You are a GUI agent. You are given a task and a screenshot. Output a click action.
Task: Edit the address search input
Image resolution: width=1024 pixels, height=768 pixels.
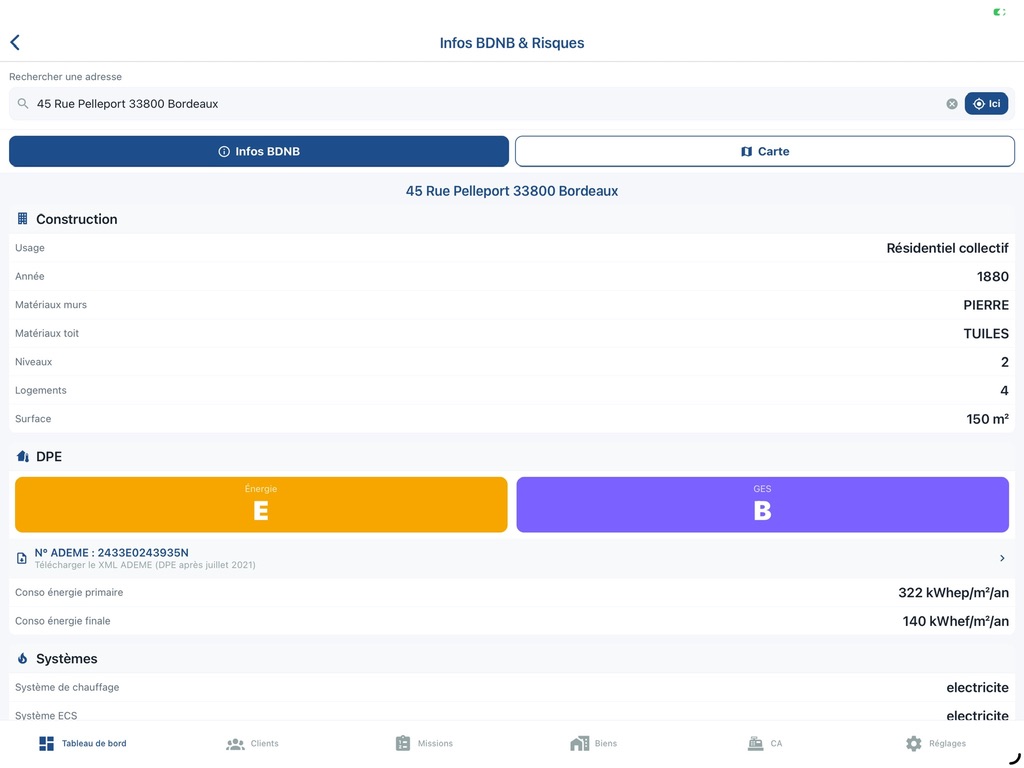click(480, 104)
